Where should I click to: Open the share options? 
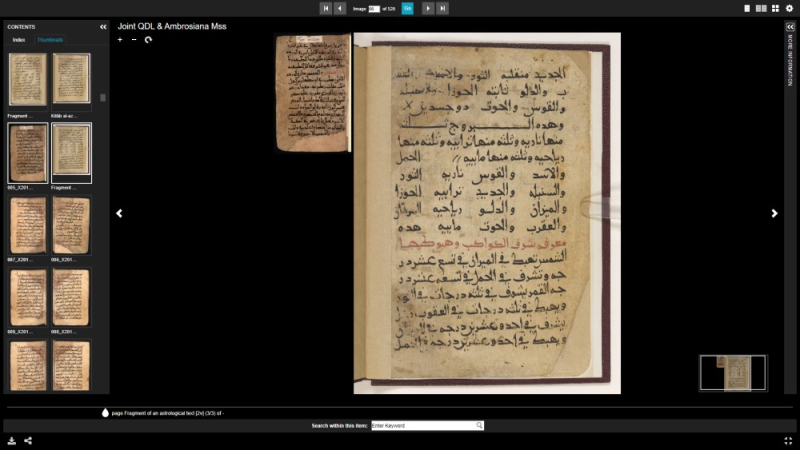(x=28, y=441)
